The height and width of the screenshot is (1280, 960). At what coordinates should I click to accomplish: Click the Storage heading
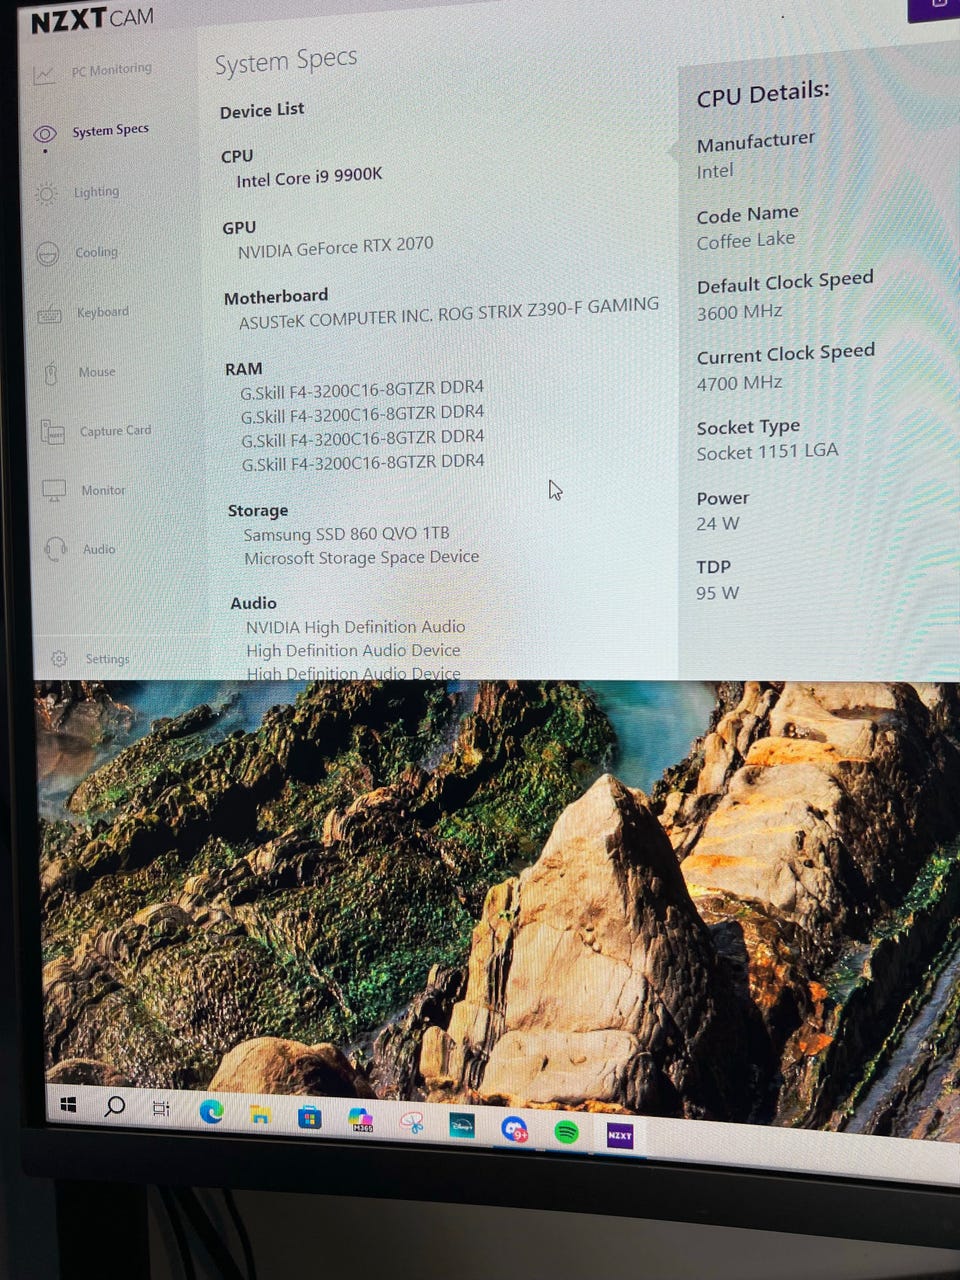pos(258,510)
